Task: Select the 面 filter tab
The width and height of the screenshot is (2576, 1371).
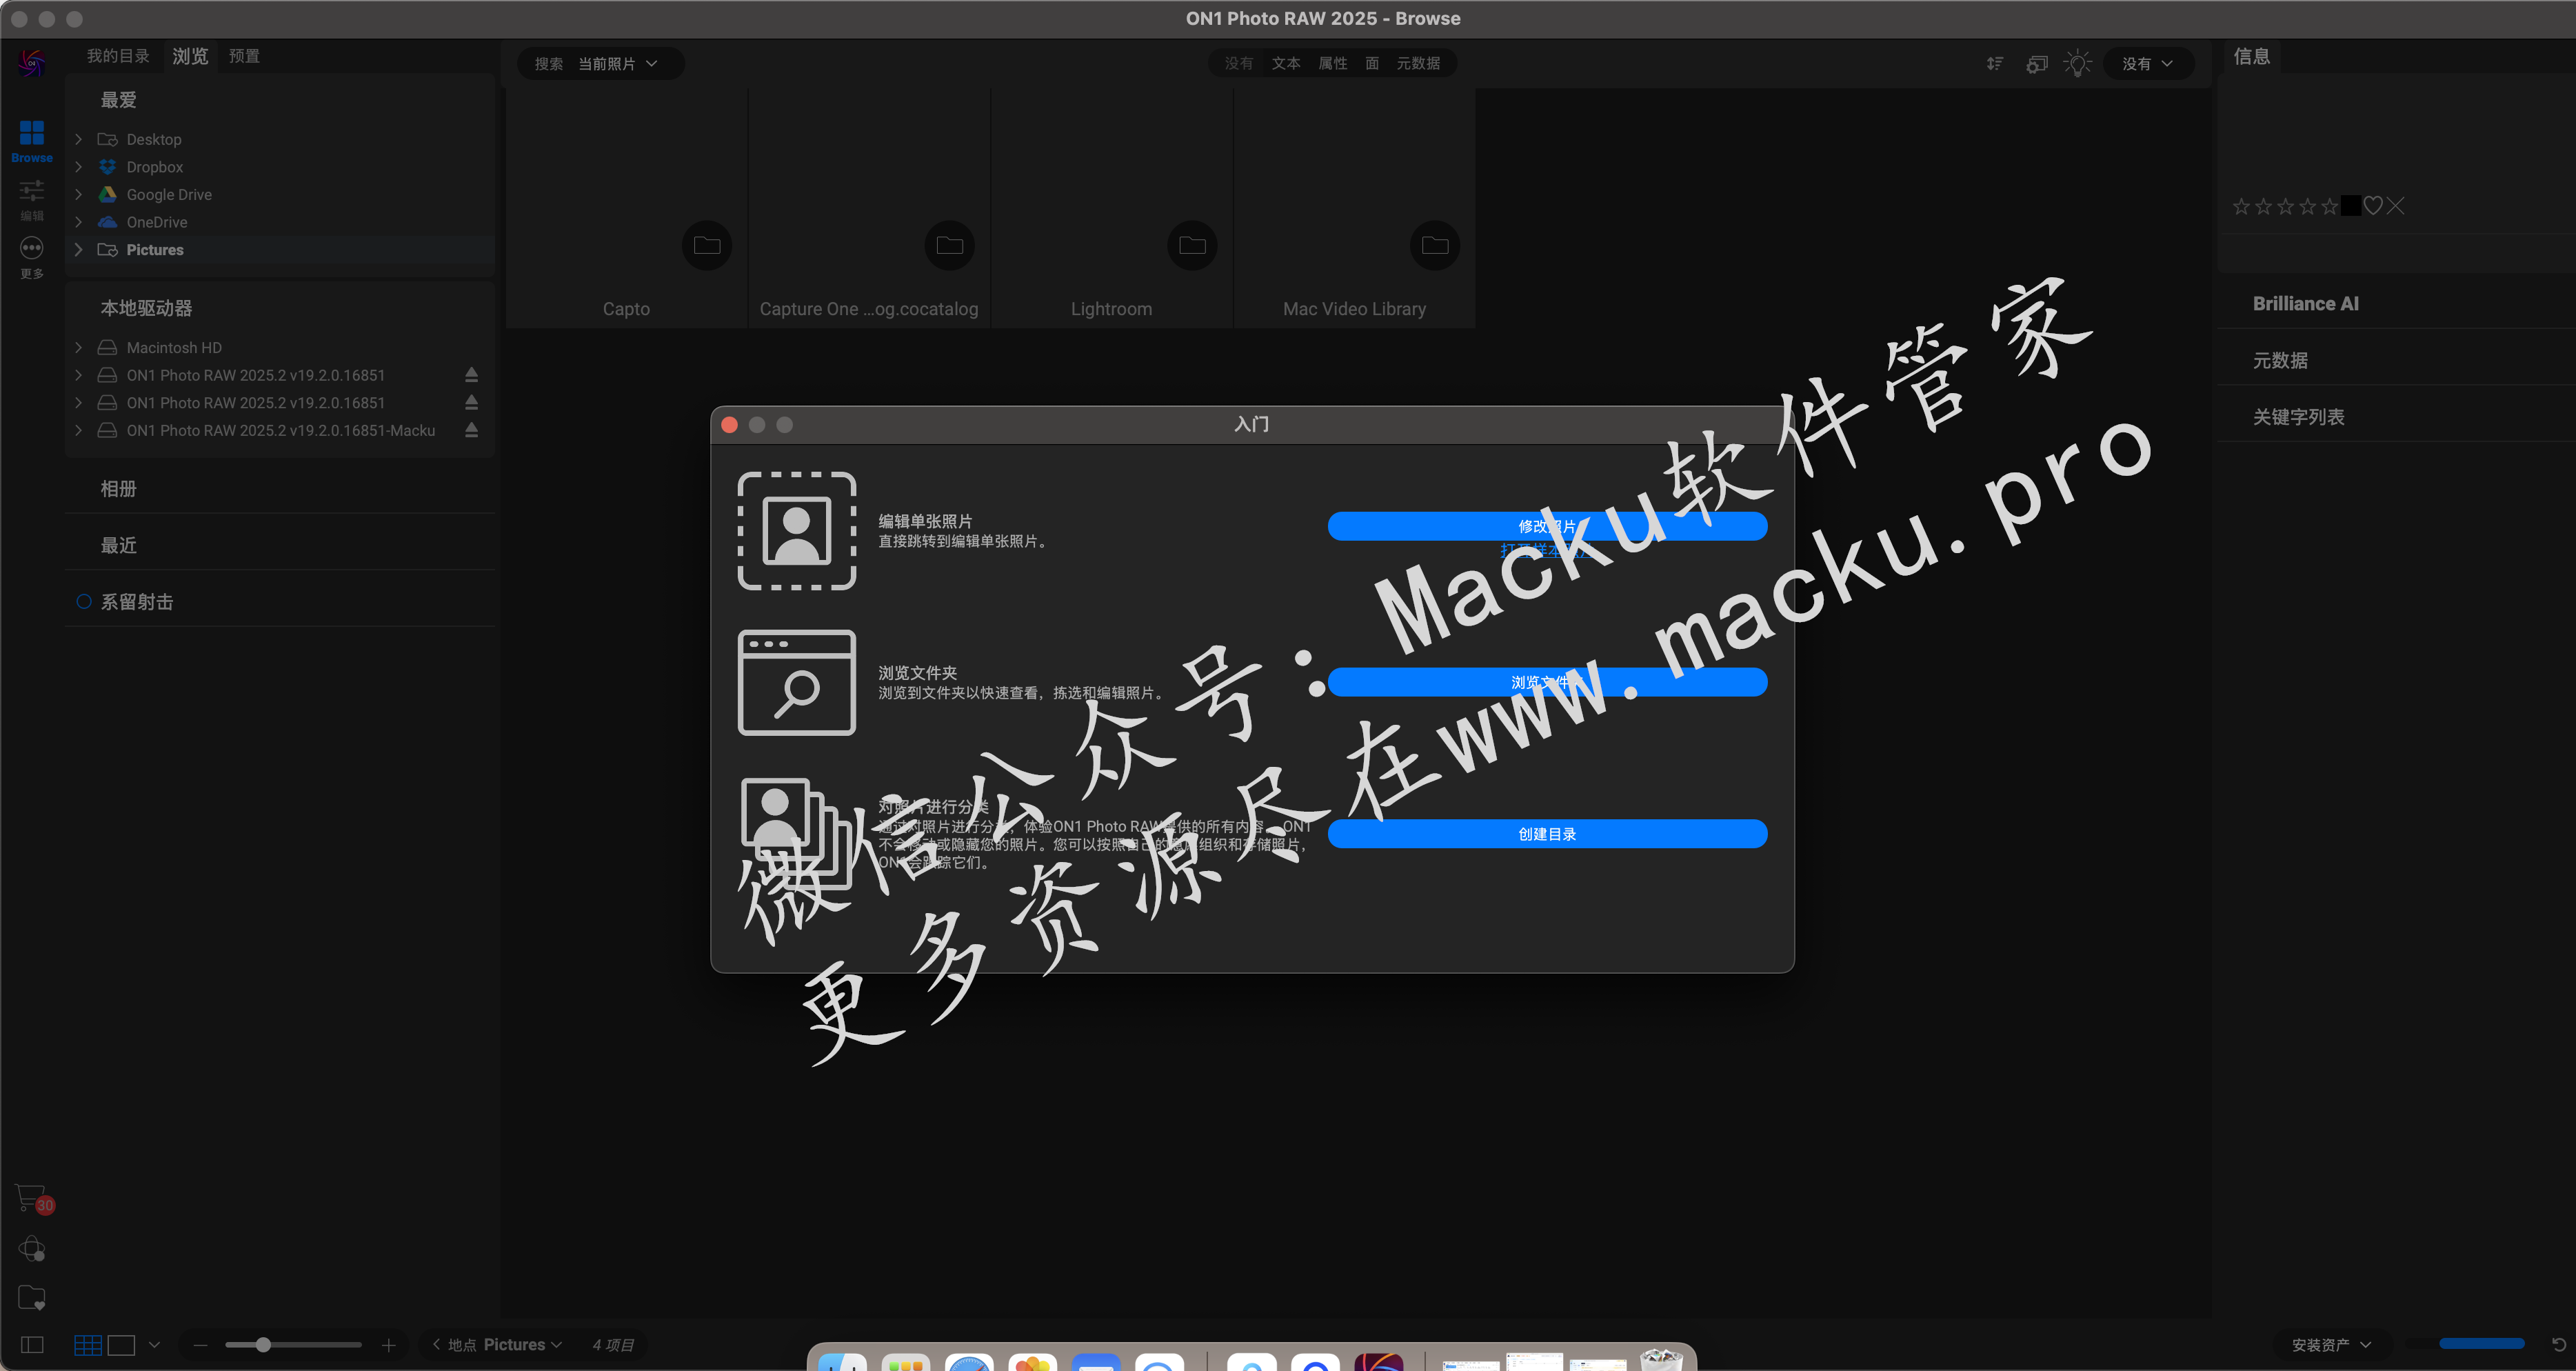Action: pyautogui.click(x=1372, y=64)
